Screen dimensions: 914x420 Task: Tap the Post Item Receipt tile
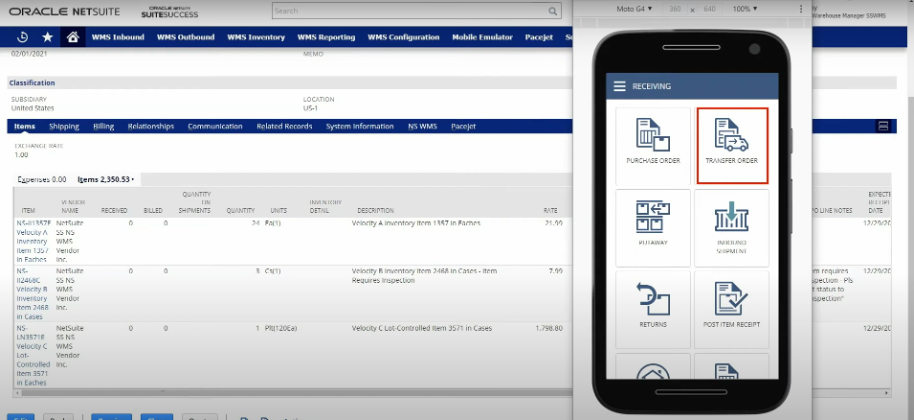click(732, 309)
